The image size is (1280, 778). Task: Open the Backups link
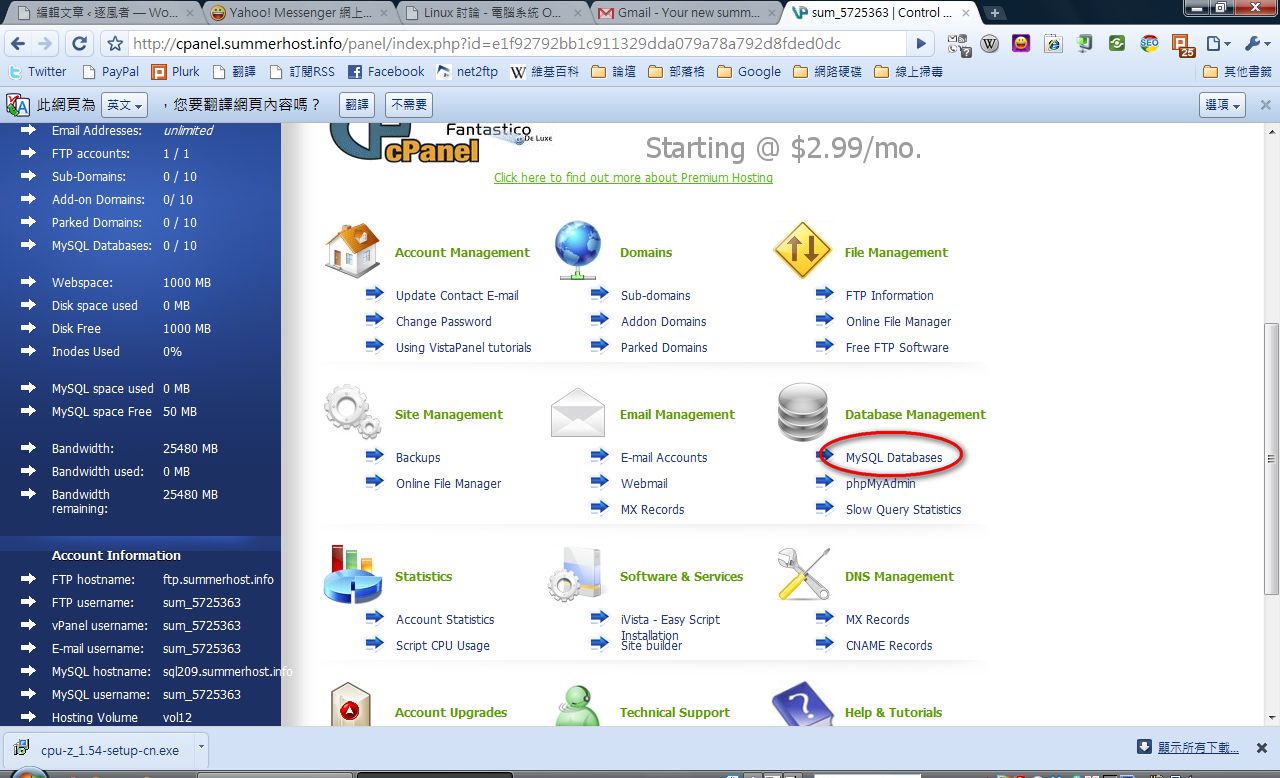(x=417, y=457)
